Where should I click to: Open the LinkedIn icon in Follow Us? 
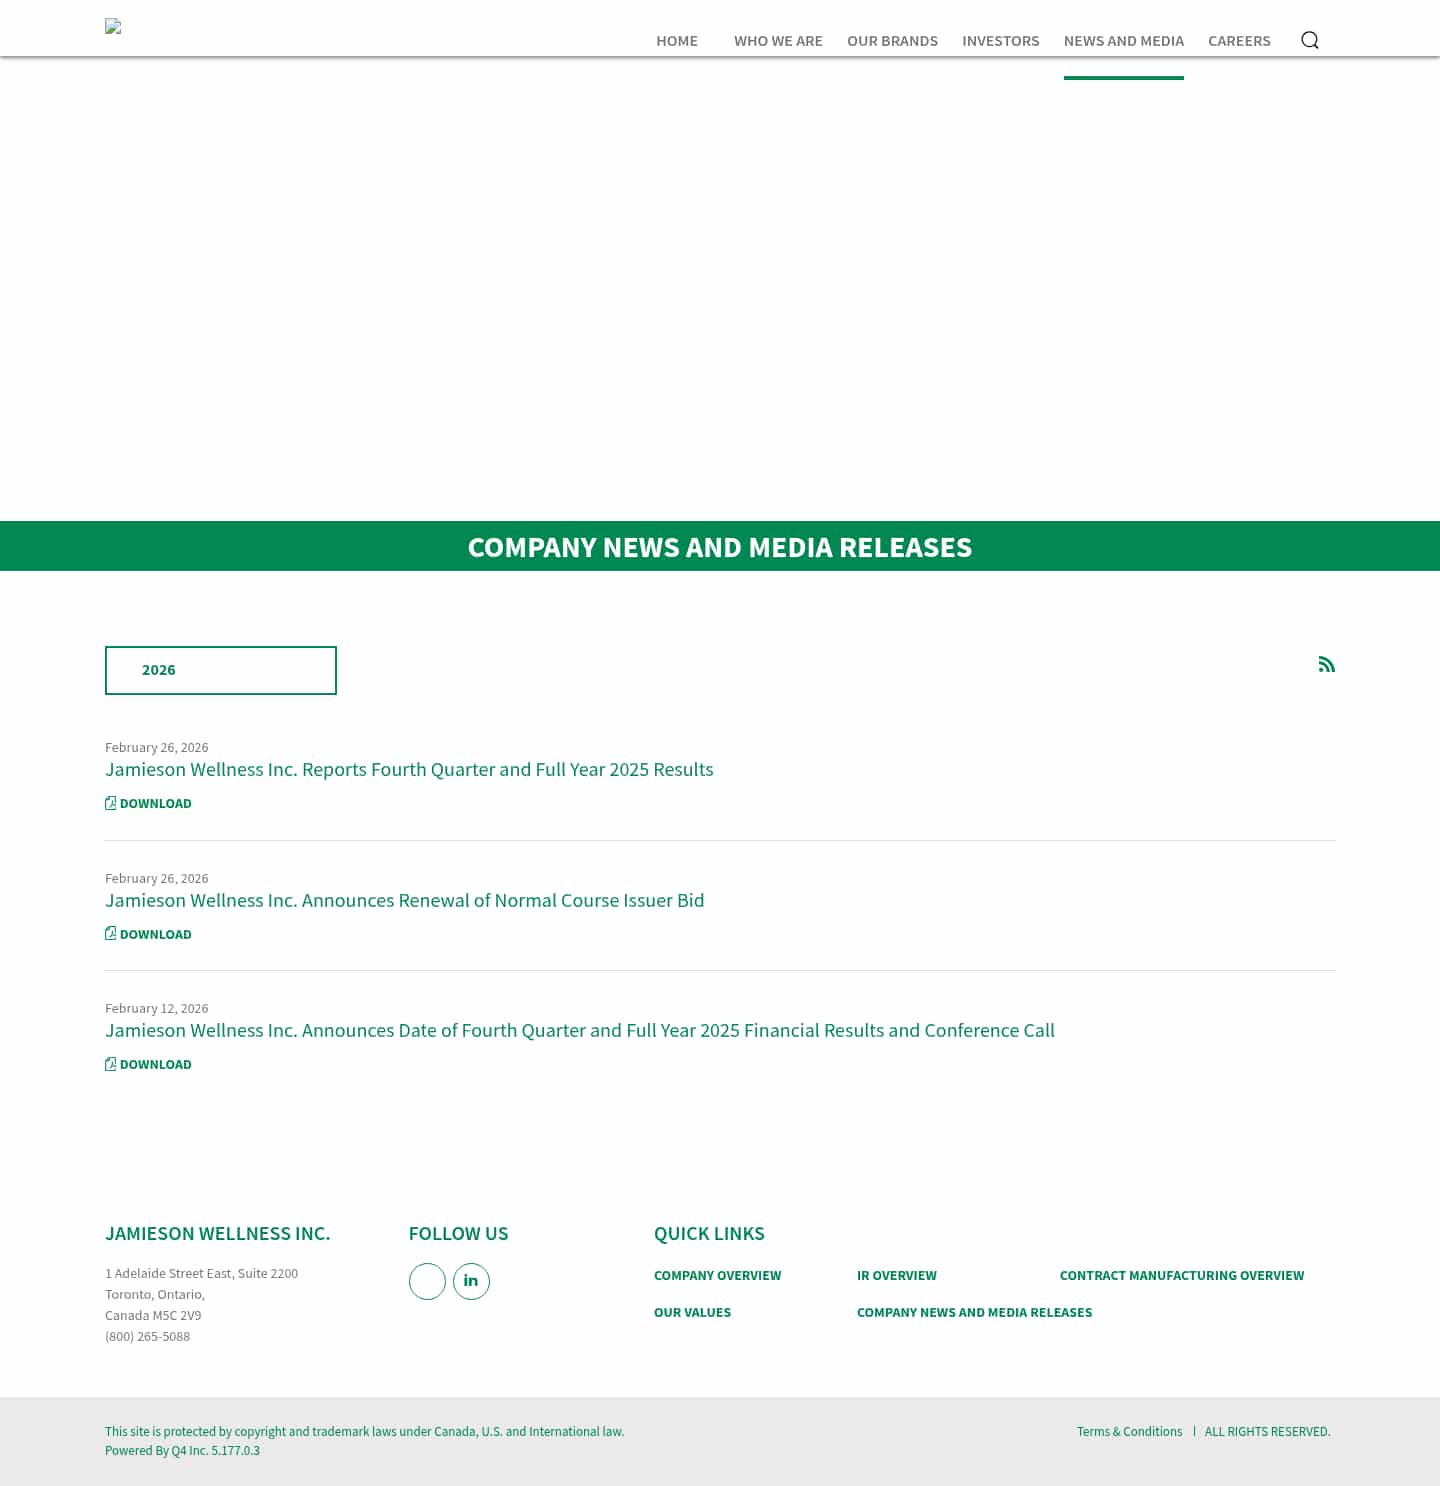pyautogui.click(x=471, y=1281)
